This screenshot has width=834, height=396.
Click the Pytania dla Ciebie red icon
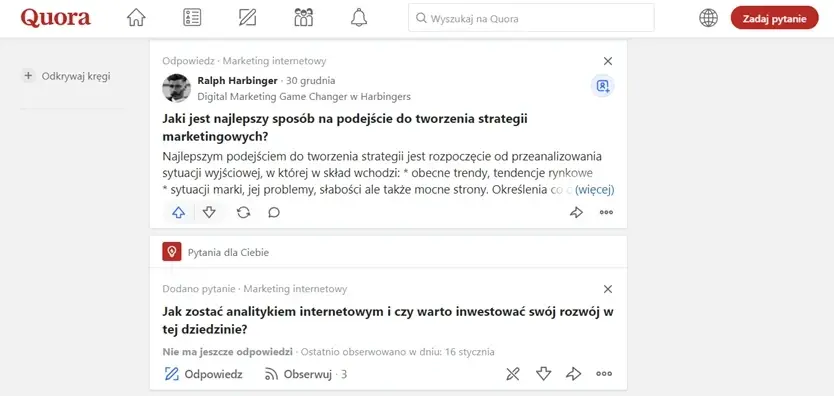(x=171, y=252)
